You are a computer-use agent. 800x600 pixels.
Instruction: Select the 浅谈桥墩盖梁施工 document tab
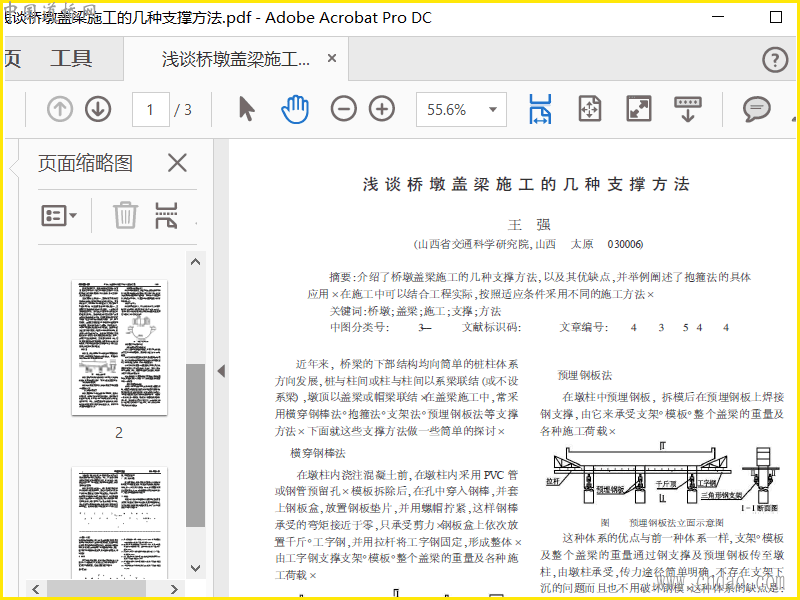pos(235,59)
